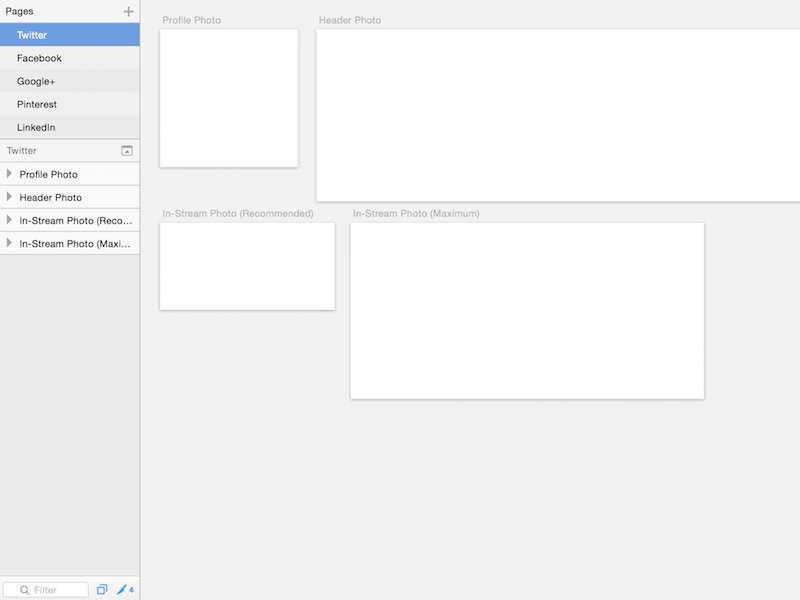Click the In-Stream Photo (Maximum) artboard title
This screenshot has width=800, height=600.
coord(416,213)
